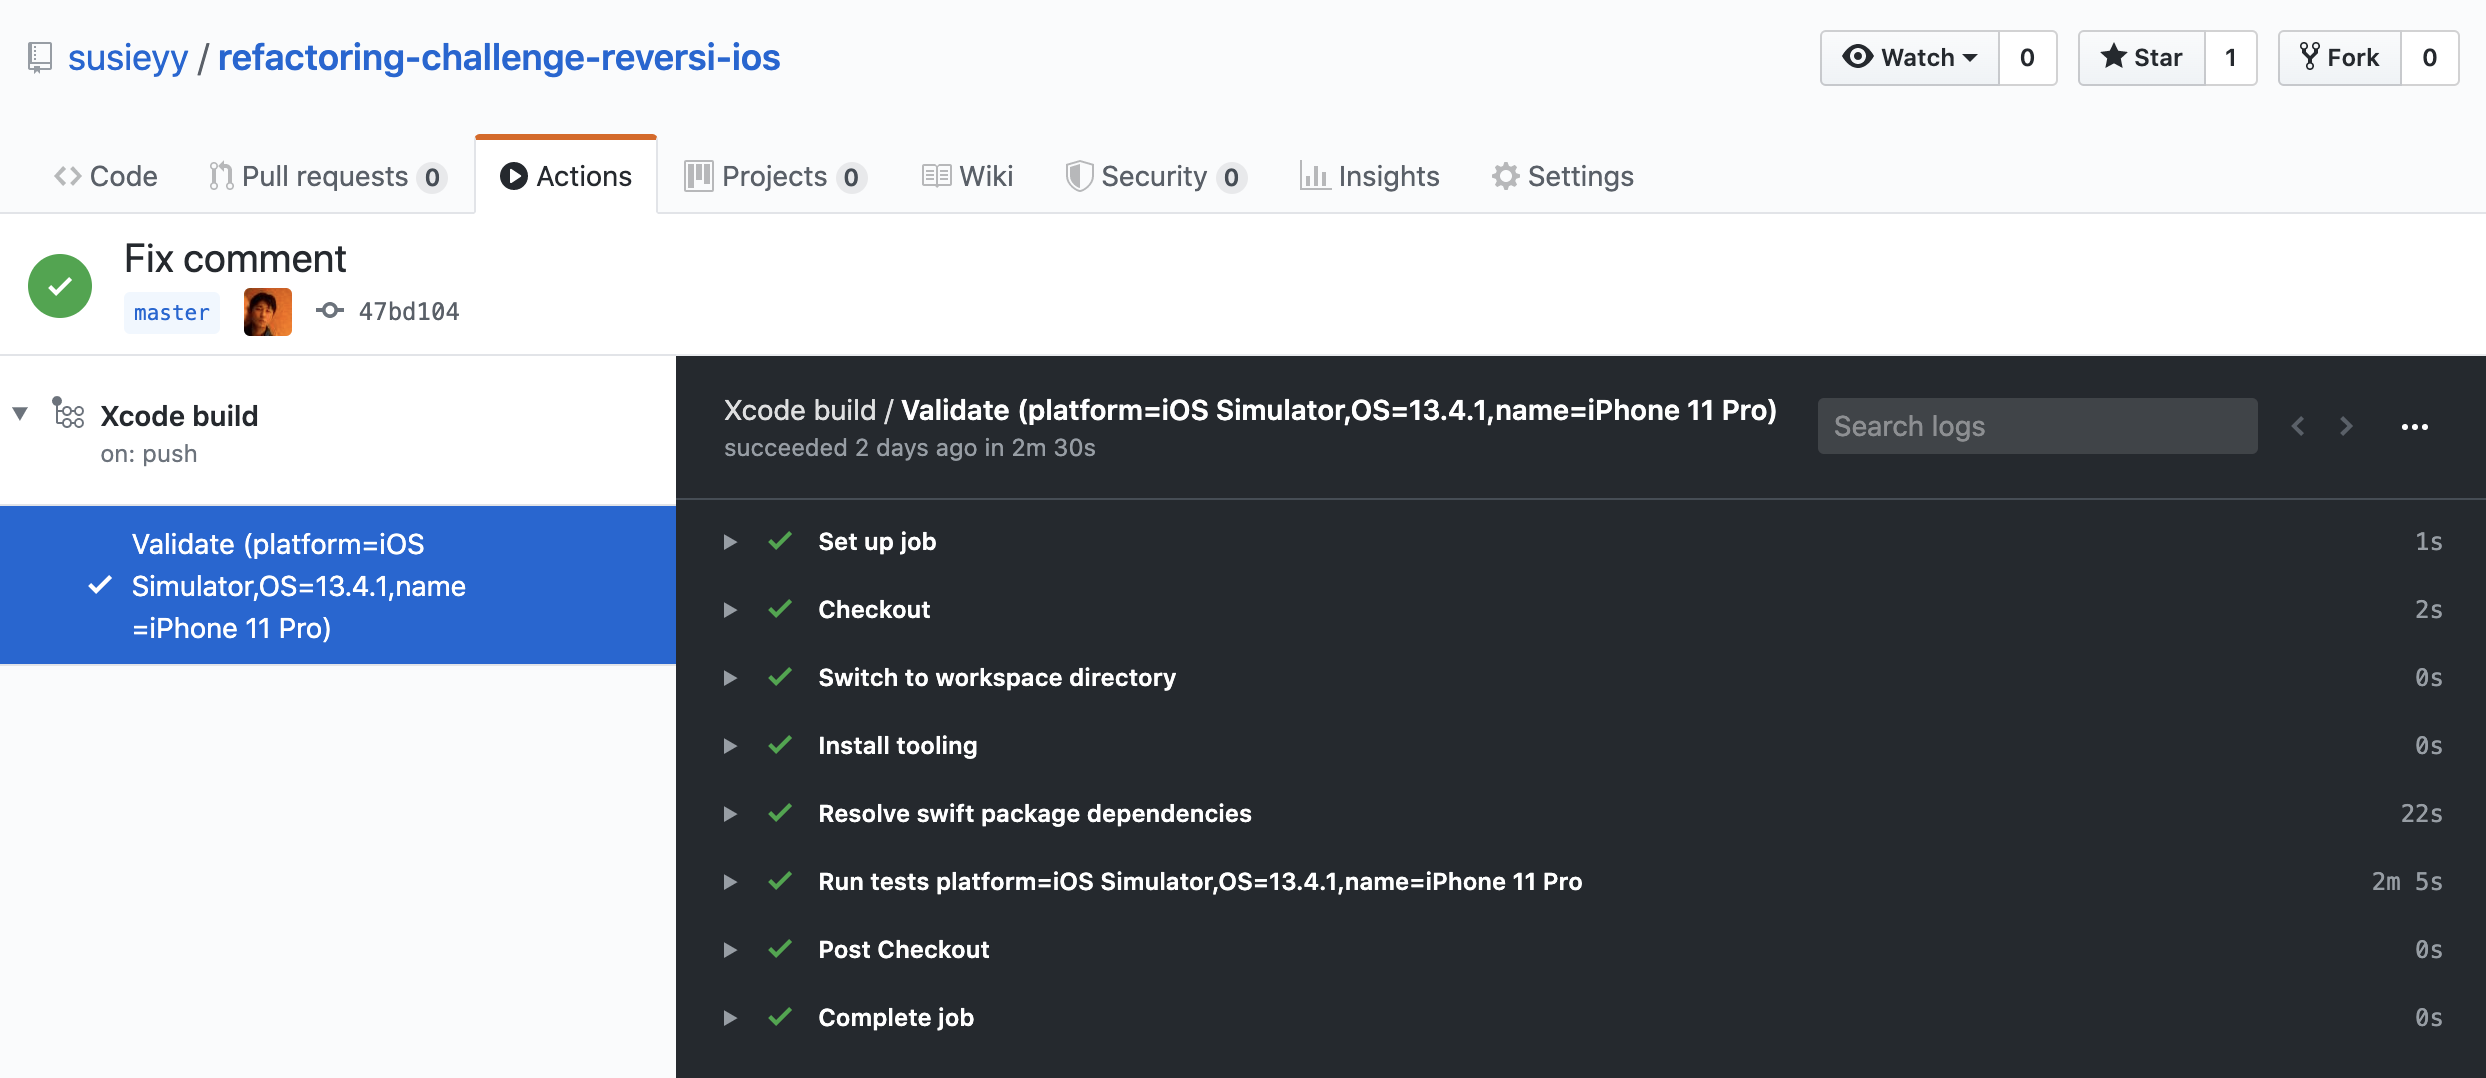The width and height of the screenshot is (2486, 1078).
Task: Go to next search result arrow
Action: (x=2346, y=426)
